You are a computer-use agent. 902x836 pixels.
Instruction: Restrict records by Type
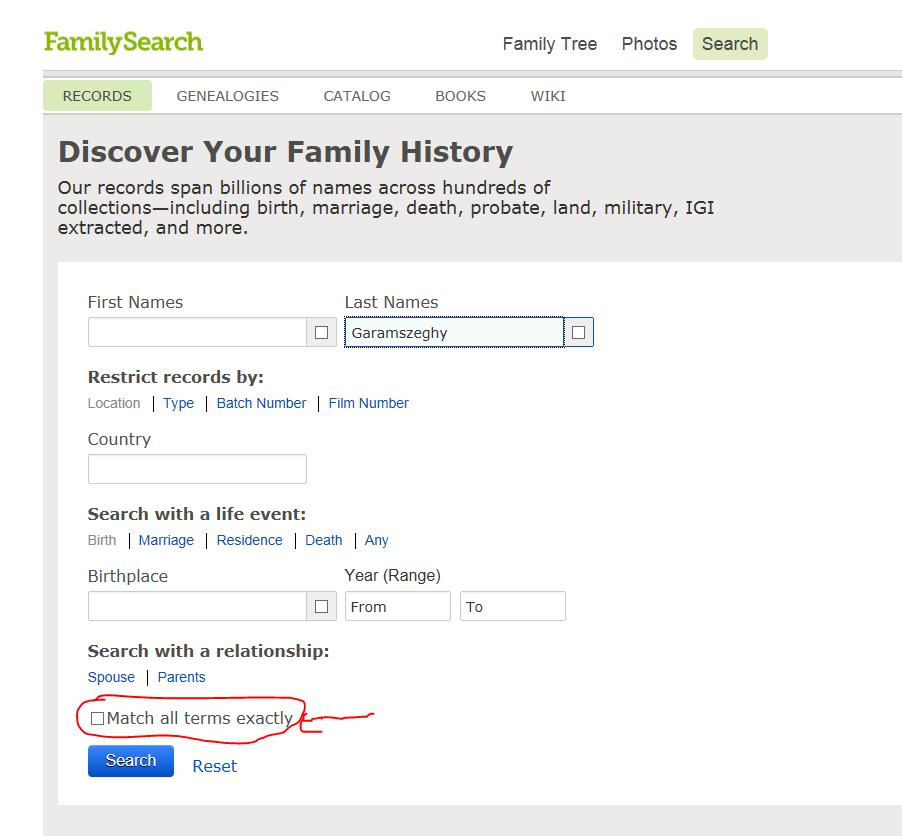click(178, 403)
